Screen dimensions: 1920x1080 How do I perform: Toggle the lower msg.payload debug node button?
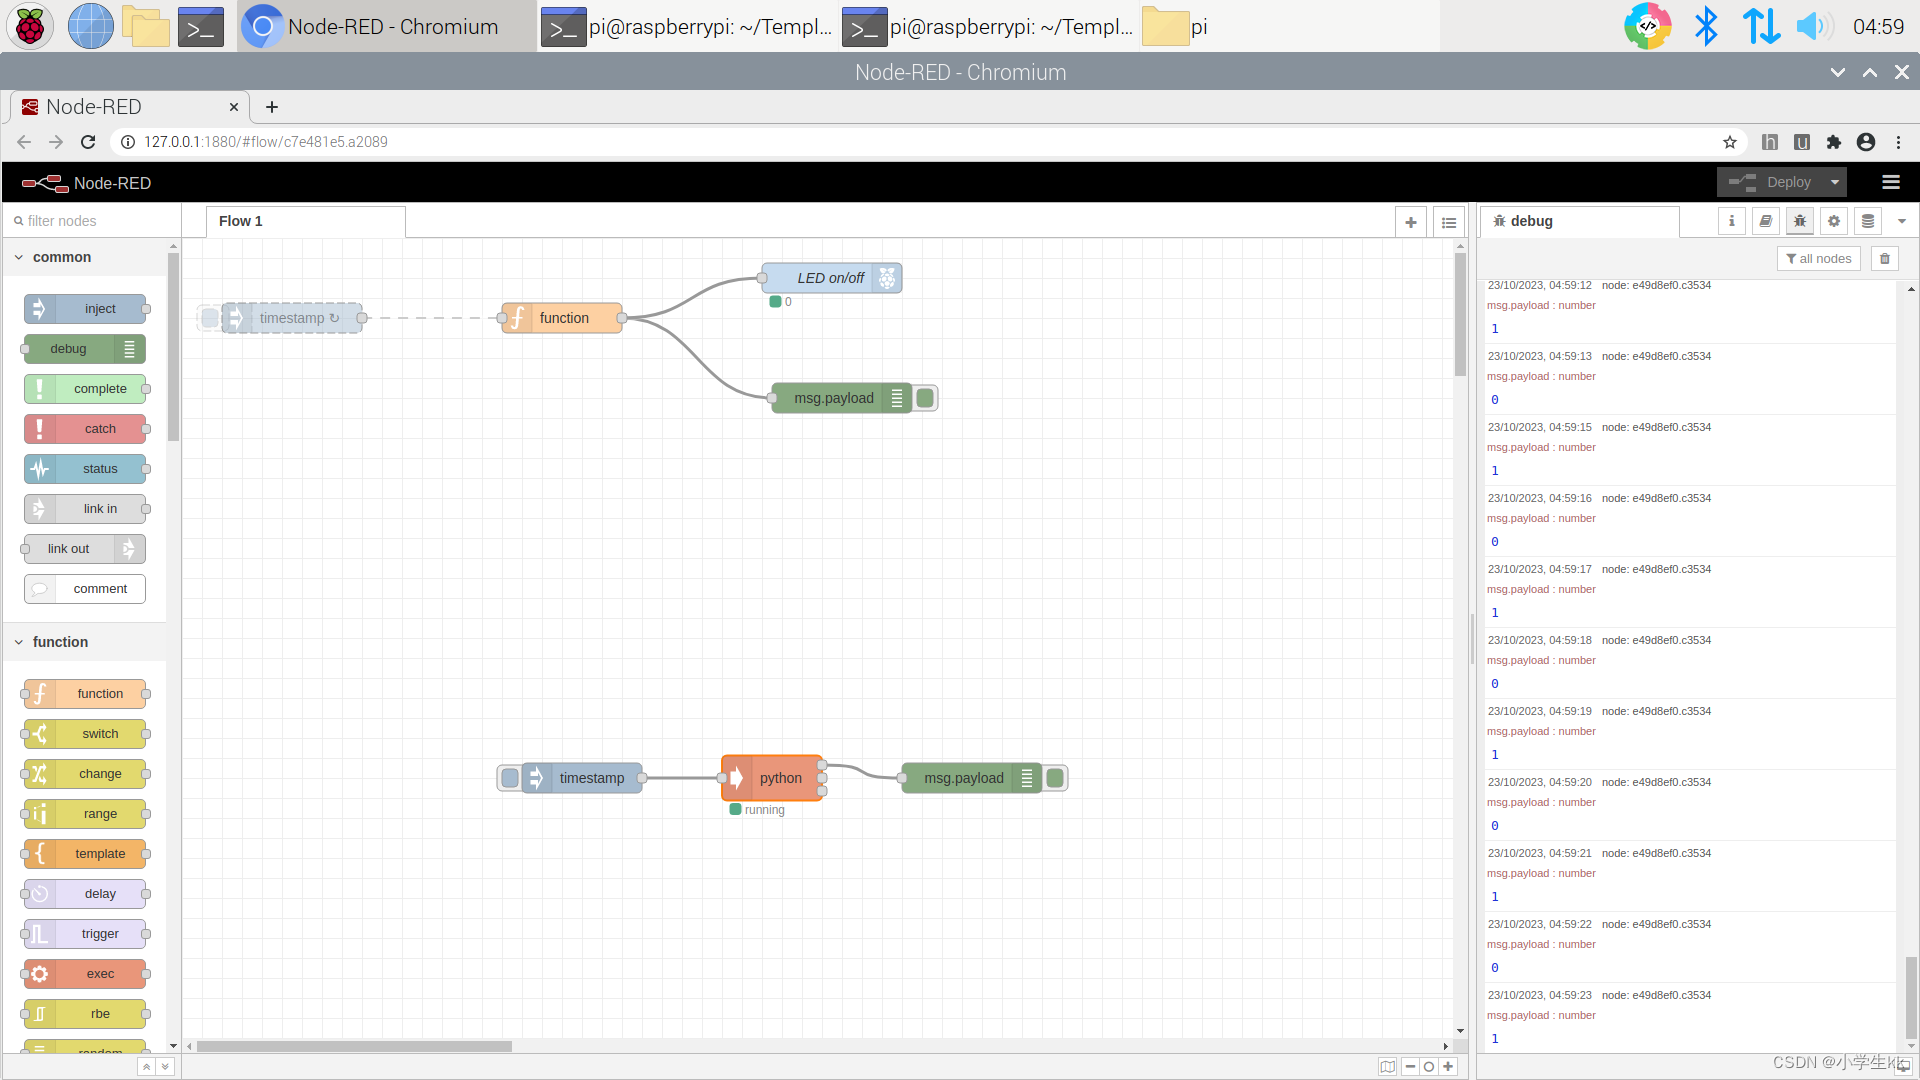click(x=1055, y=778)
